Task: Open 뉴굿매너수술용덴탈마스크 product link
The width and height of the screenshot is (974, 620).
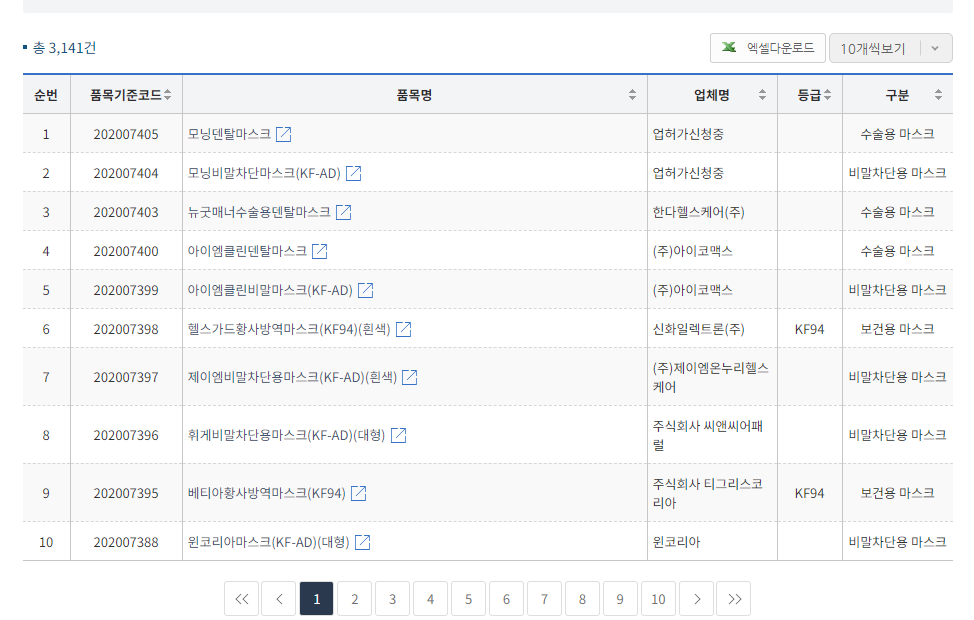Action: pyautogui.click(x=259, y=212)
